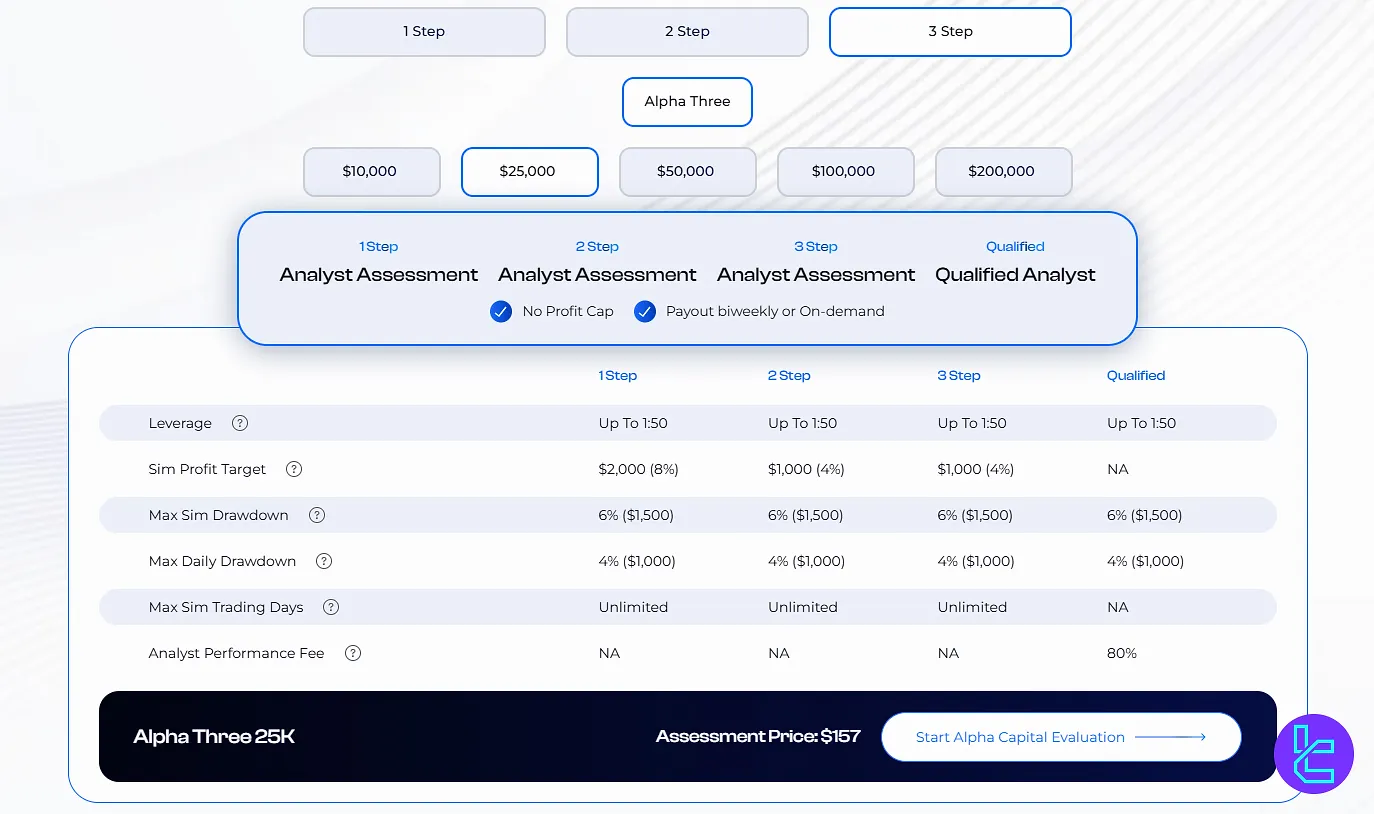Toggle the No Profit Cap checkmark

501,312
